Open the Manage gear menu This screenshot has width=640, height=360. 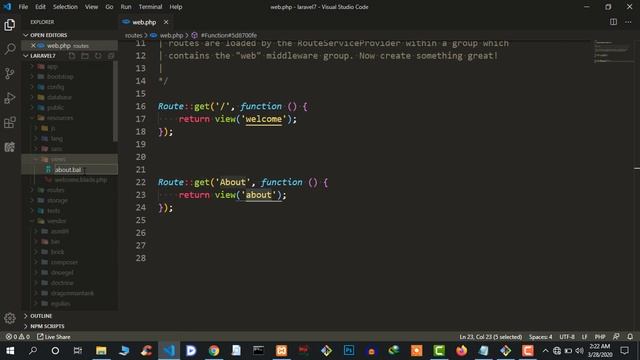(x=10, y=318)
